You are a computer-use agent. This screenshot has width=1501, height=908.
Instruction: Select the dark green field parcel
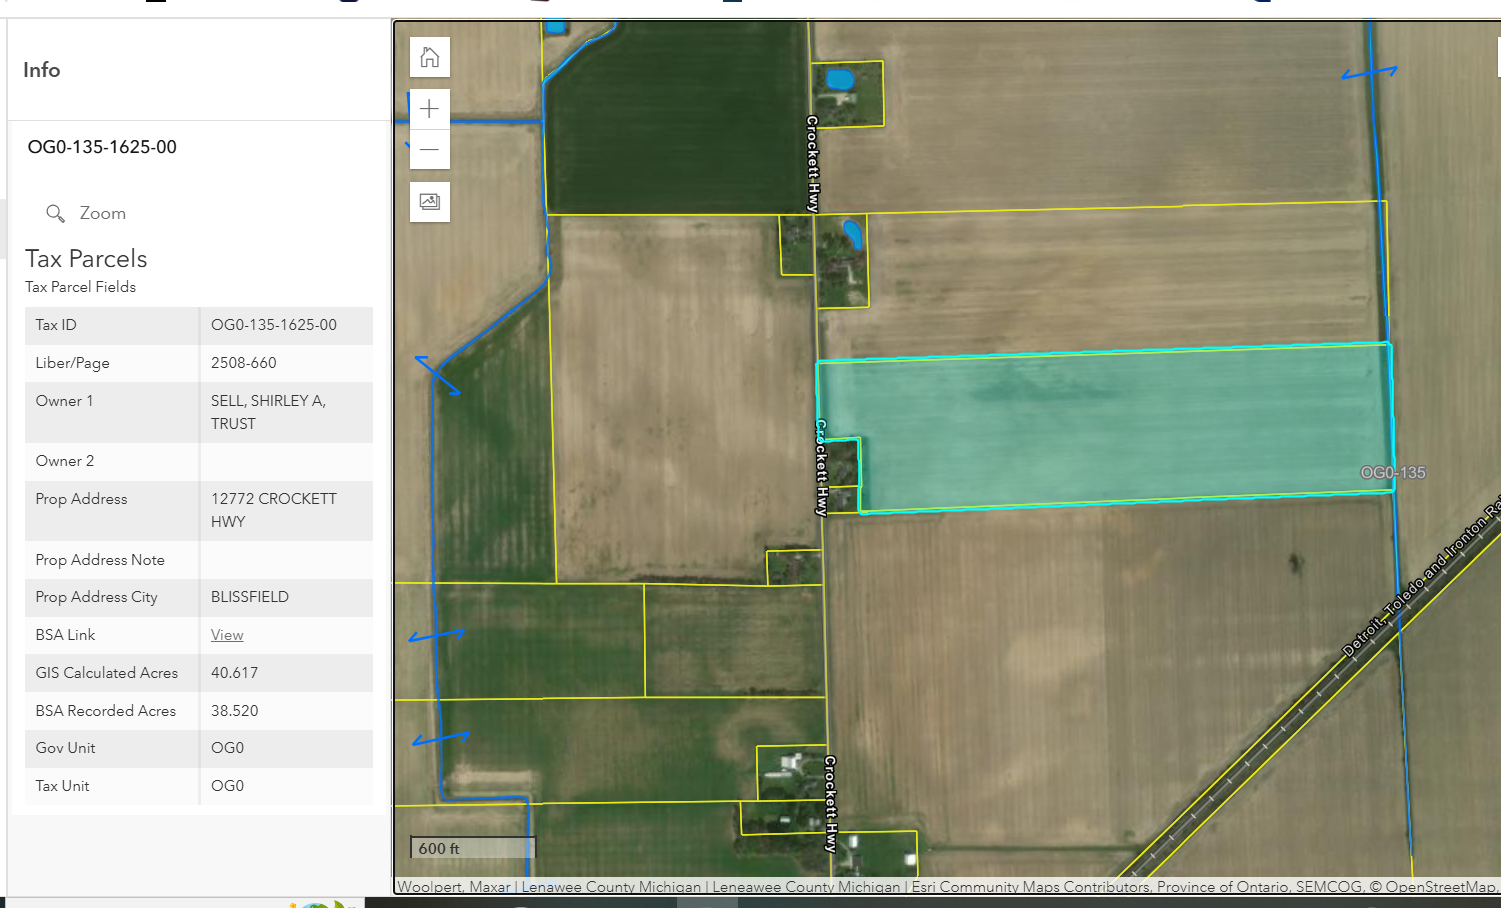coord(675,120)
